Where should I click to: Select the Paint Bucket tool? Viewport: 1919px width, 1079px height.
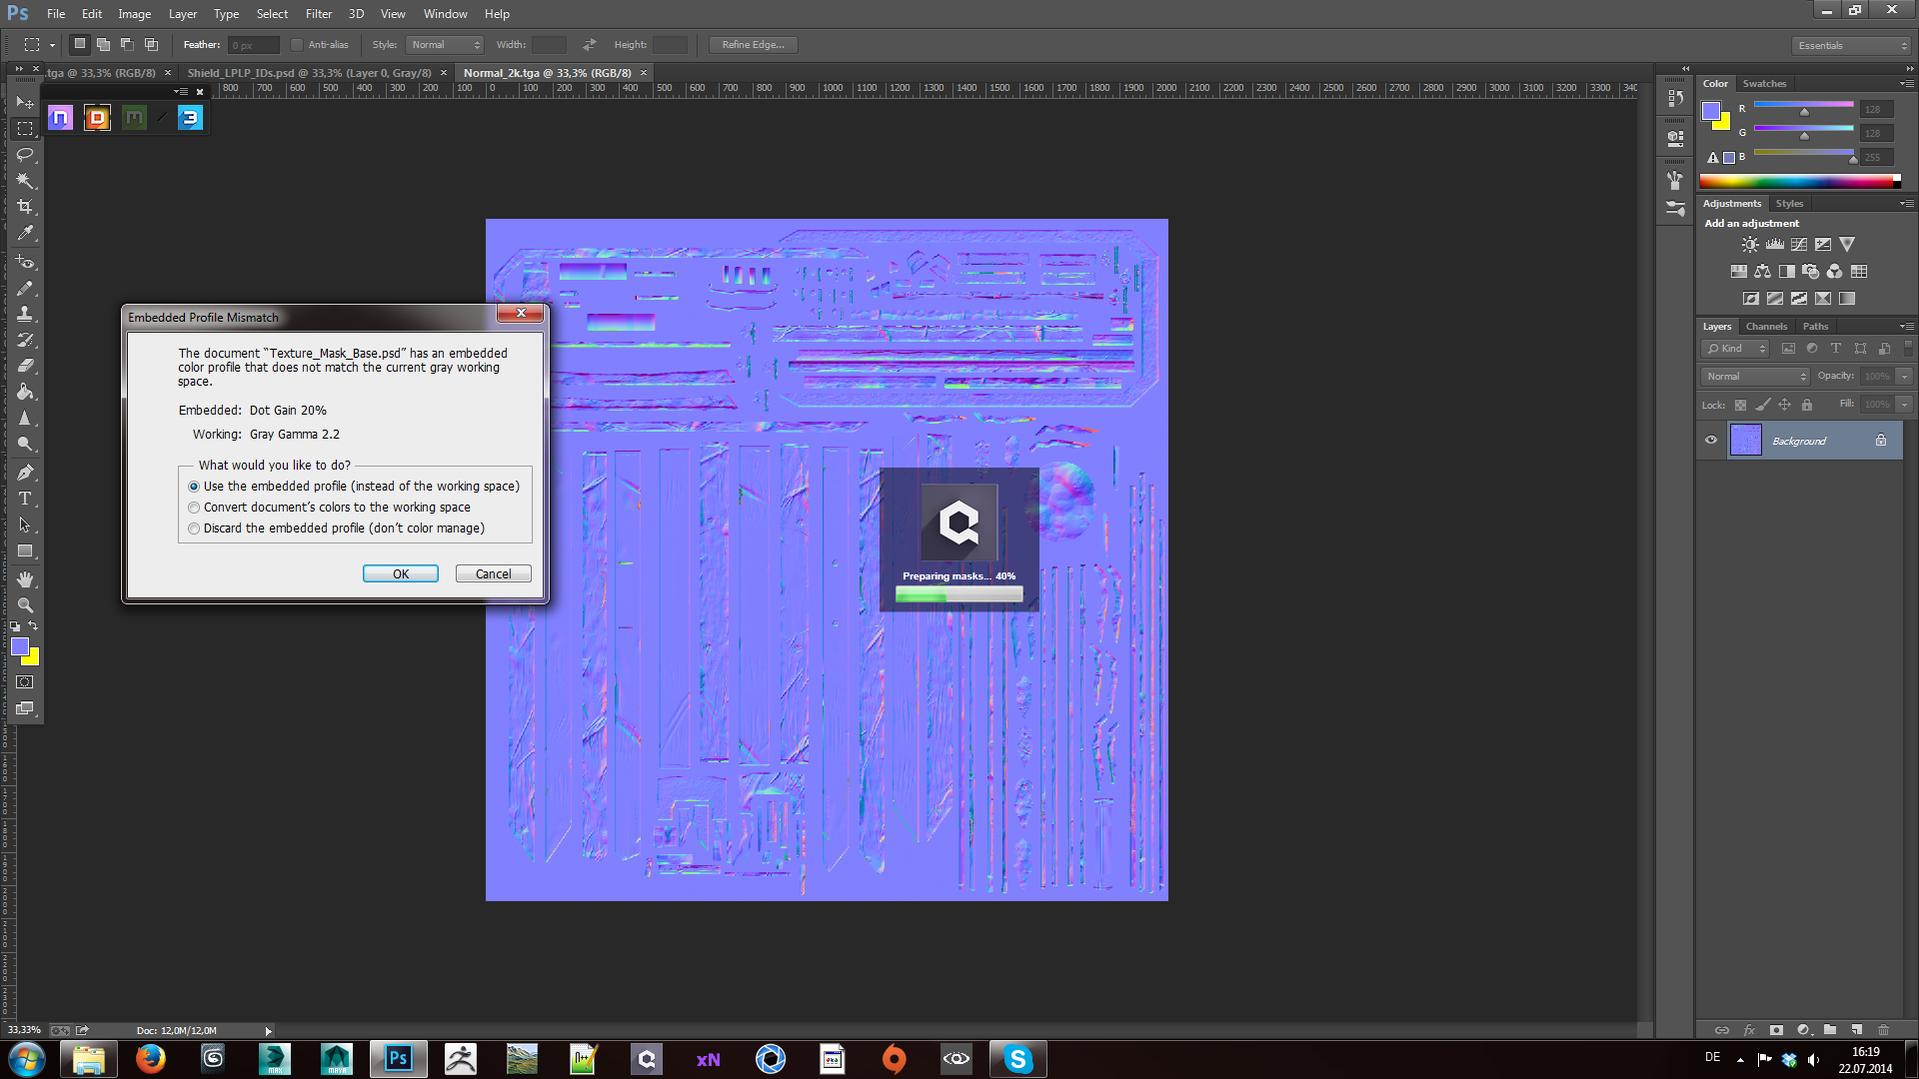point(25,392)
